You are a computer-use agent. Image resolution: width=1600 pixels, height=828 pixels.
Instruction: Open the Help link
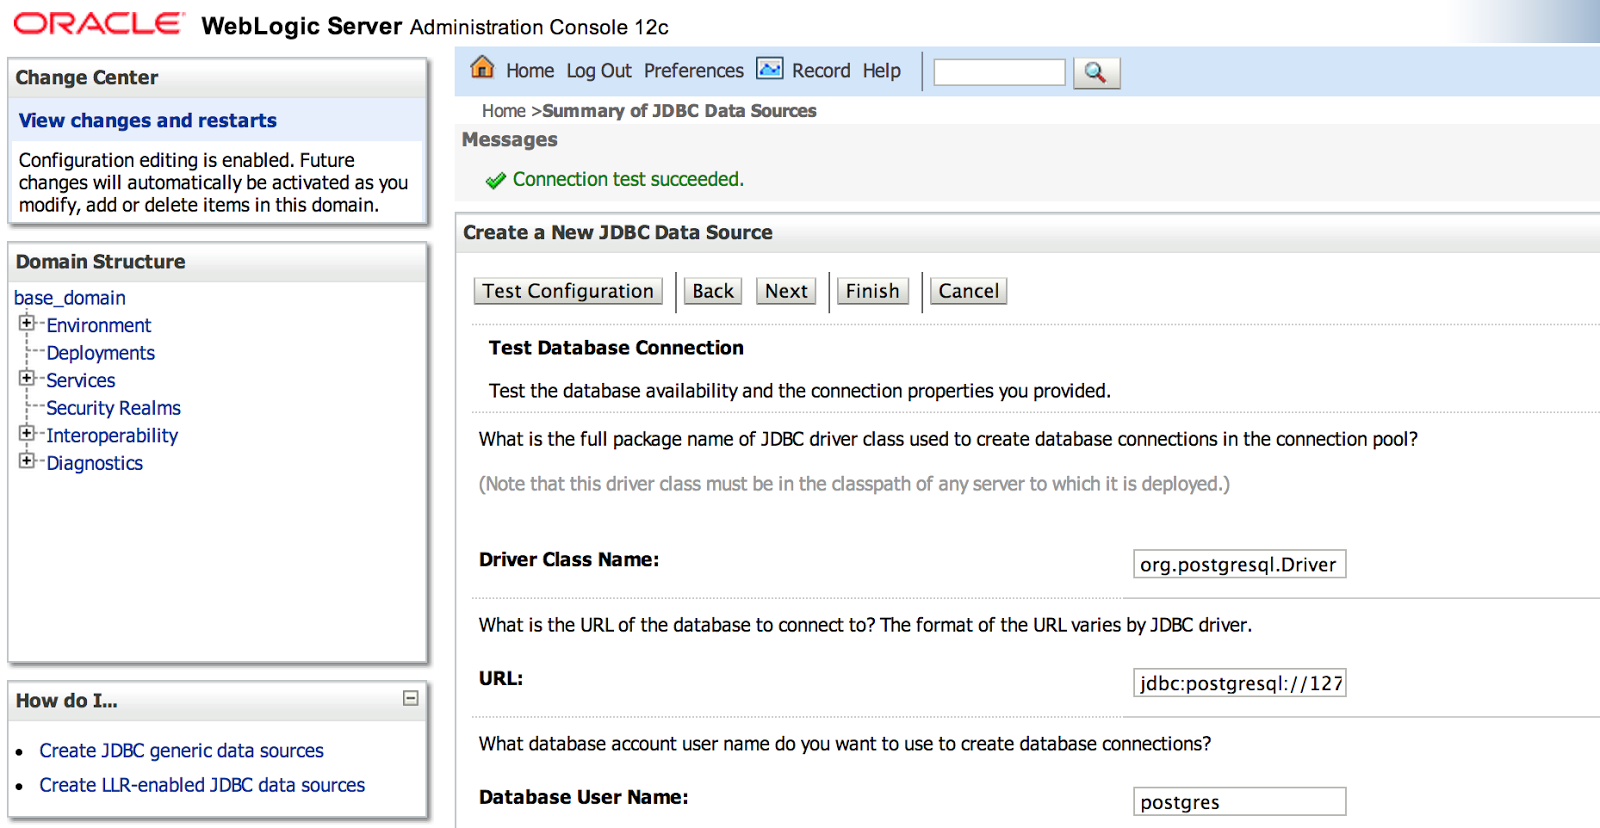(x=882, y=71)
